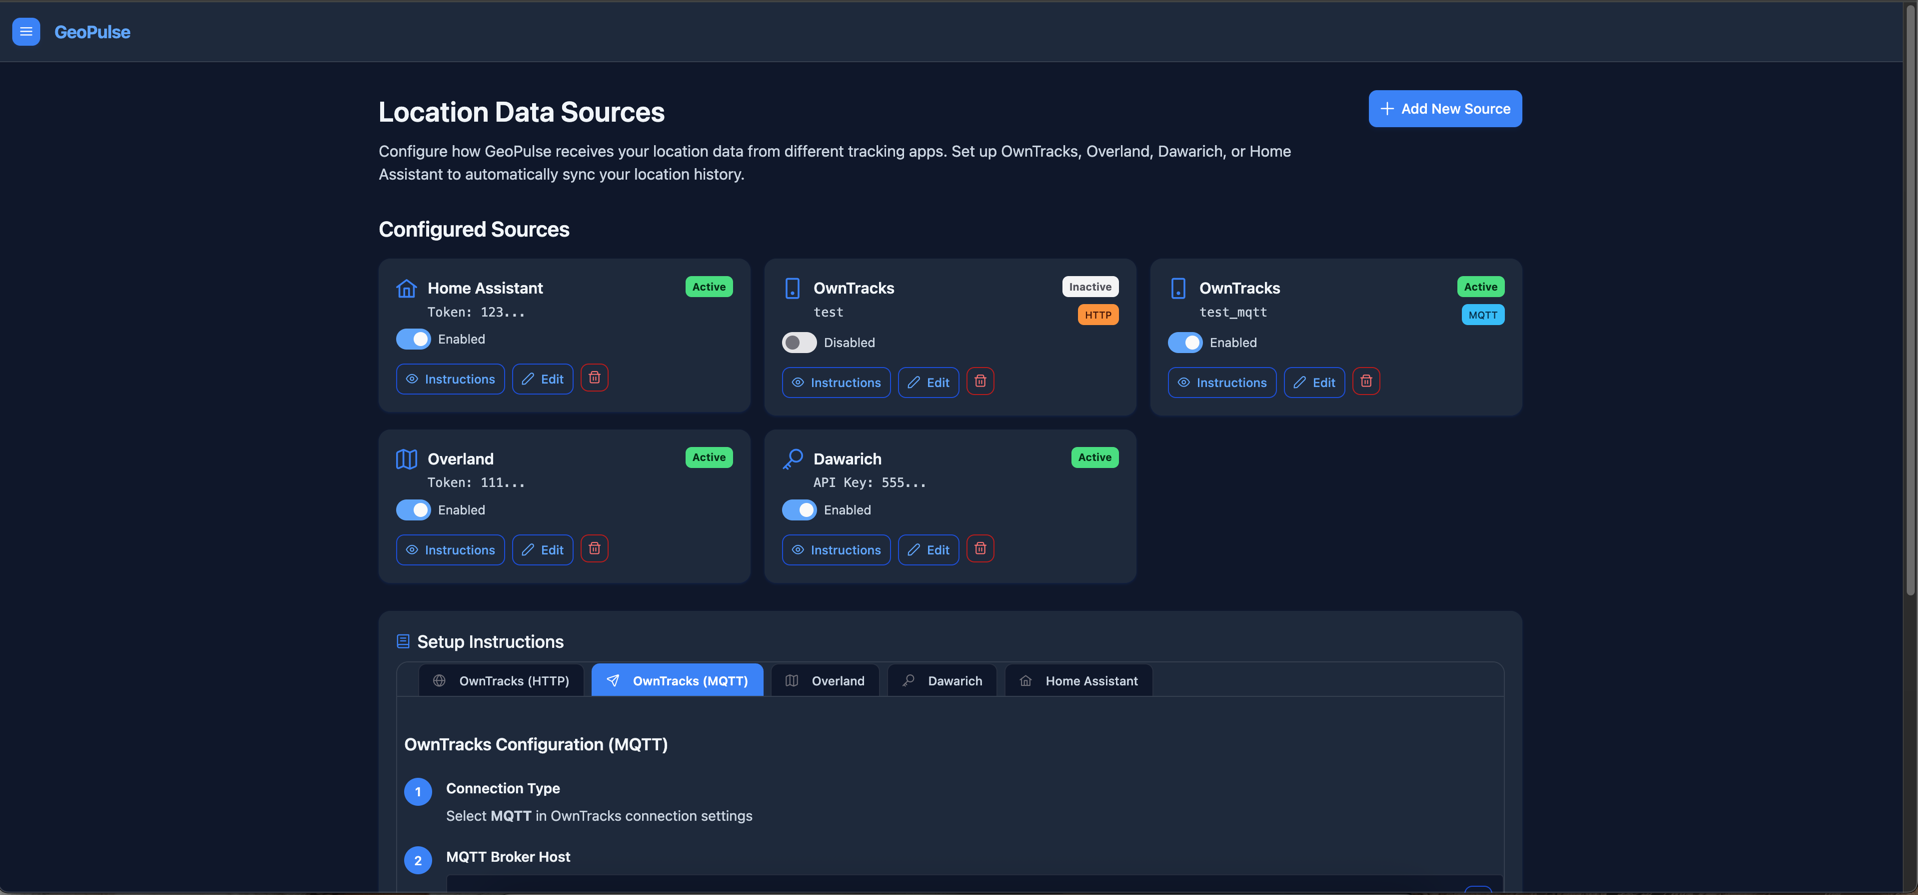Delete the Home Assistant source
The height and width of the screenshot is (895, 1918).
point(595,378)
